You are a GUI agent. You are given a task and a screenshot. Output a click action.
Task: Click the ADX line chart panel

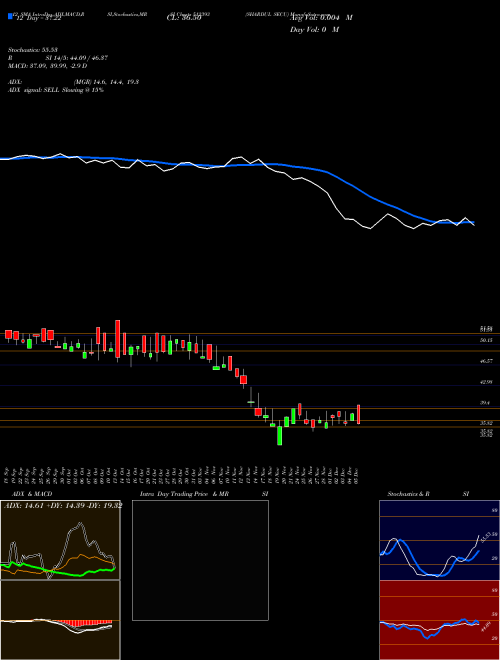[60, 540]
